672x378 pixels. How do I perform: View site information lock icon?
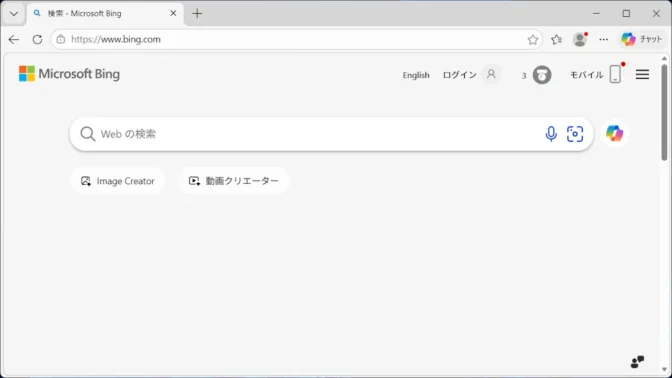tap(61, 39)
